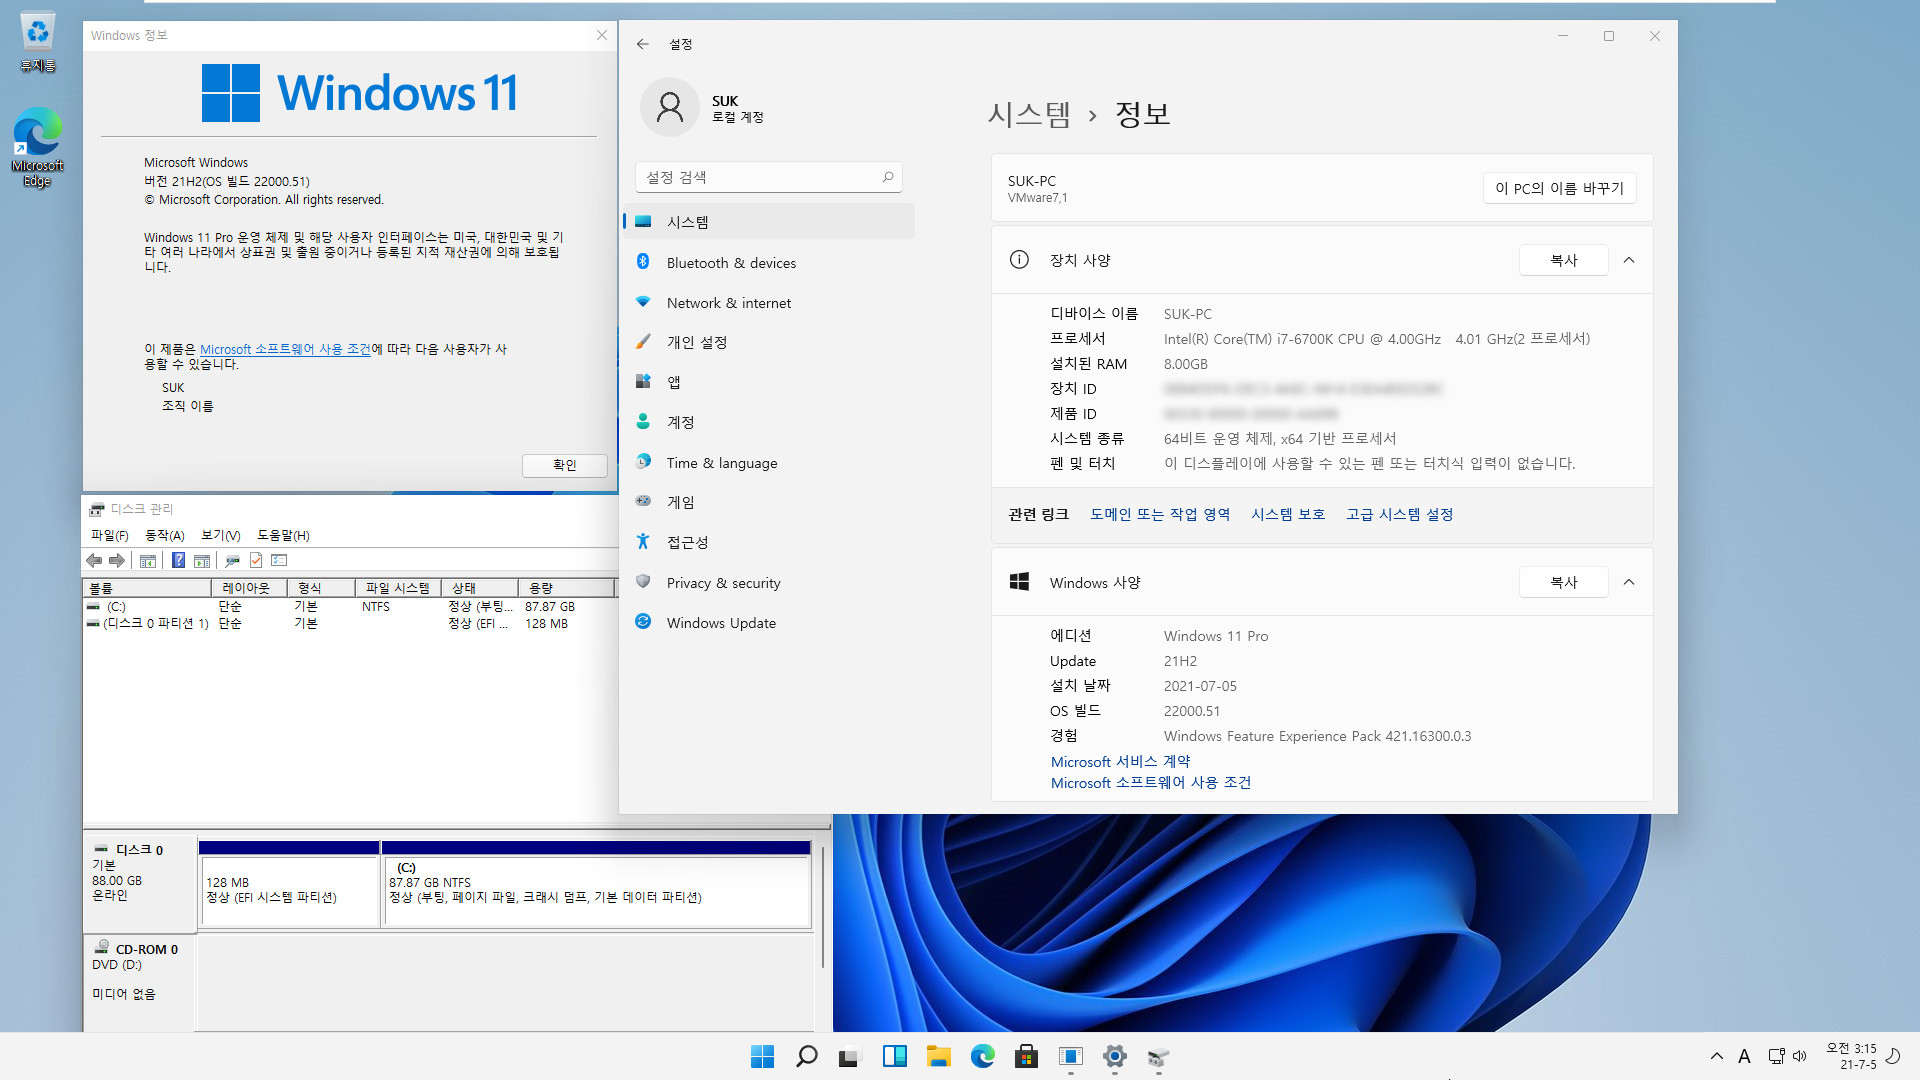Select the 128 MB EFI partition block
The image size is (1920, 1080).
[289, 884]
